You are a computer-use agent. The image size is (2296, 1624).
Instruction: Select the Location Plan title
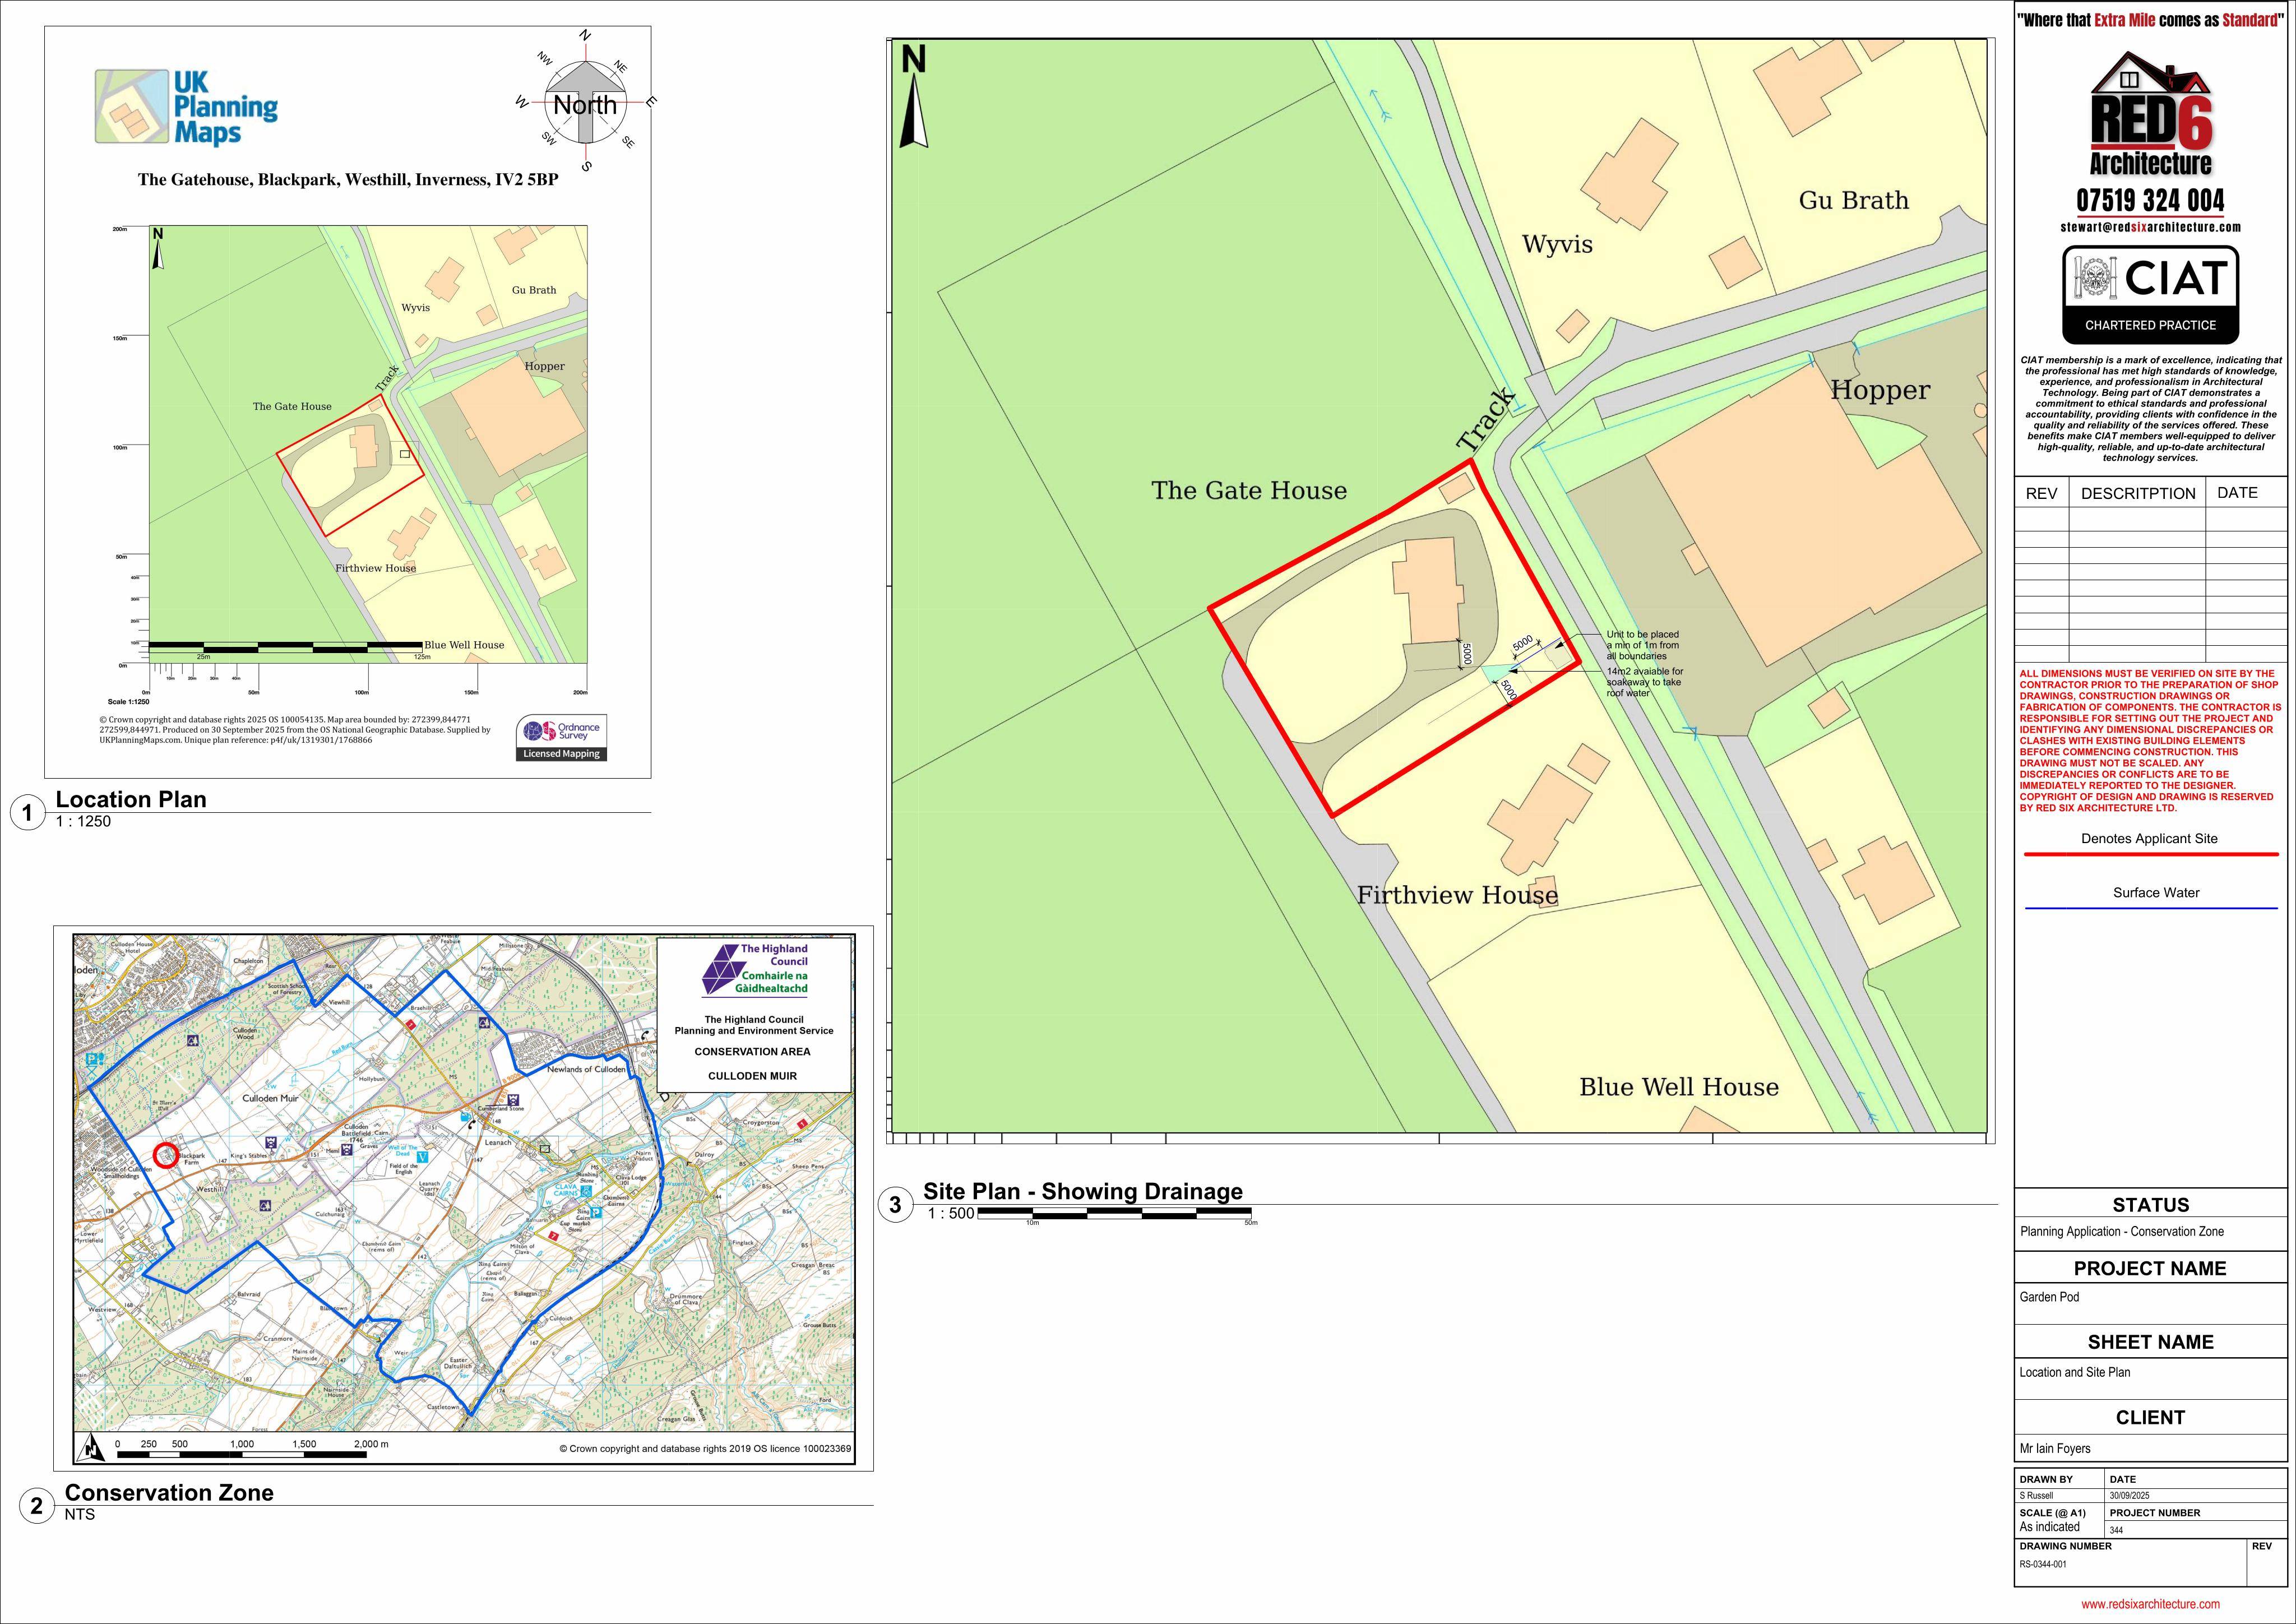pyautogui.click(x=131, y=799)
